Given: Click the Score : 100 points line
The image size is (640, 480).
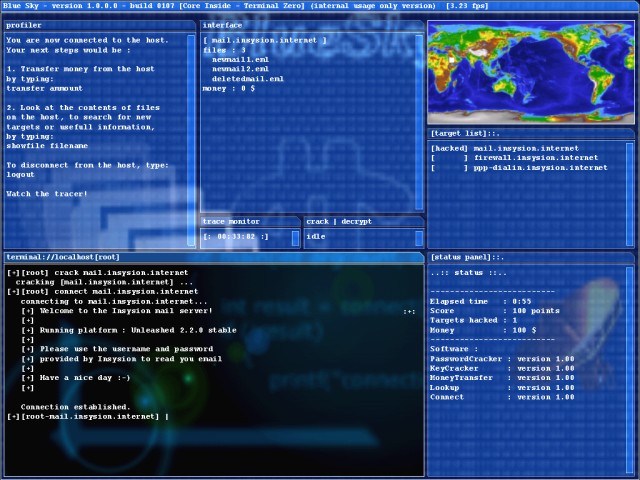Looking at the screenshot, I should point(495,311).
